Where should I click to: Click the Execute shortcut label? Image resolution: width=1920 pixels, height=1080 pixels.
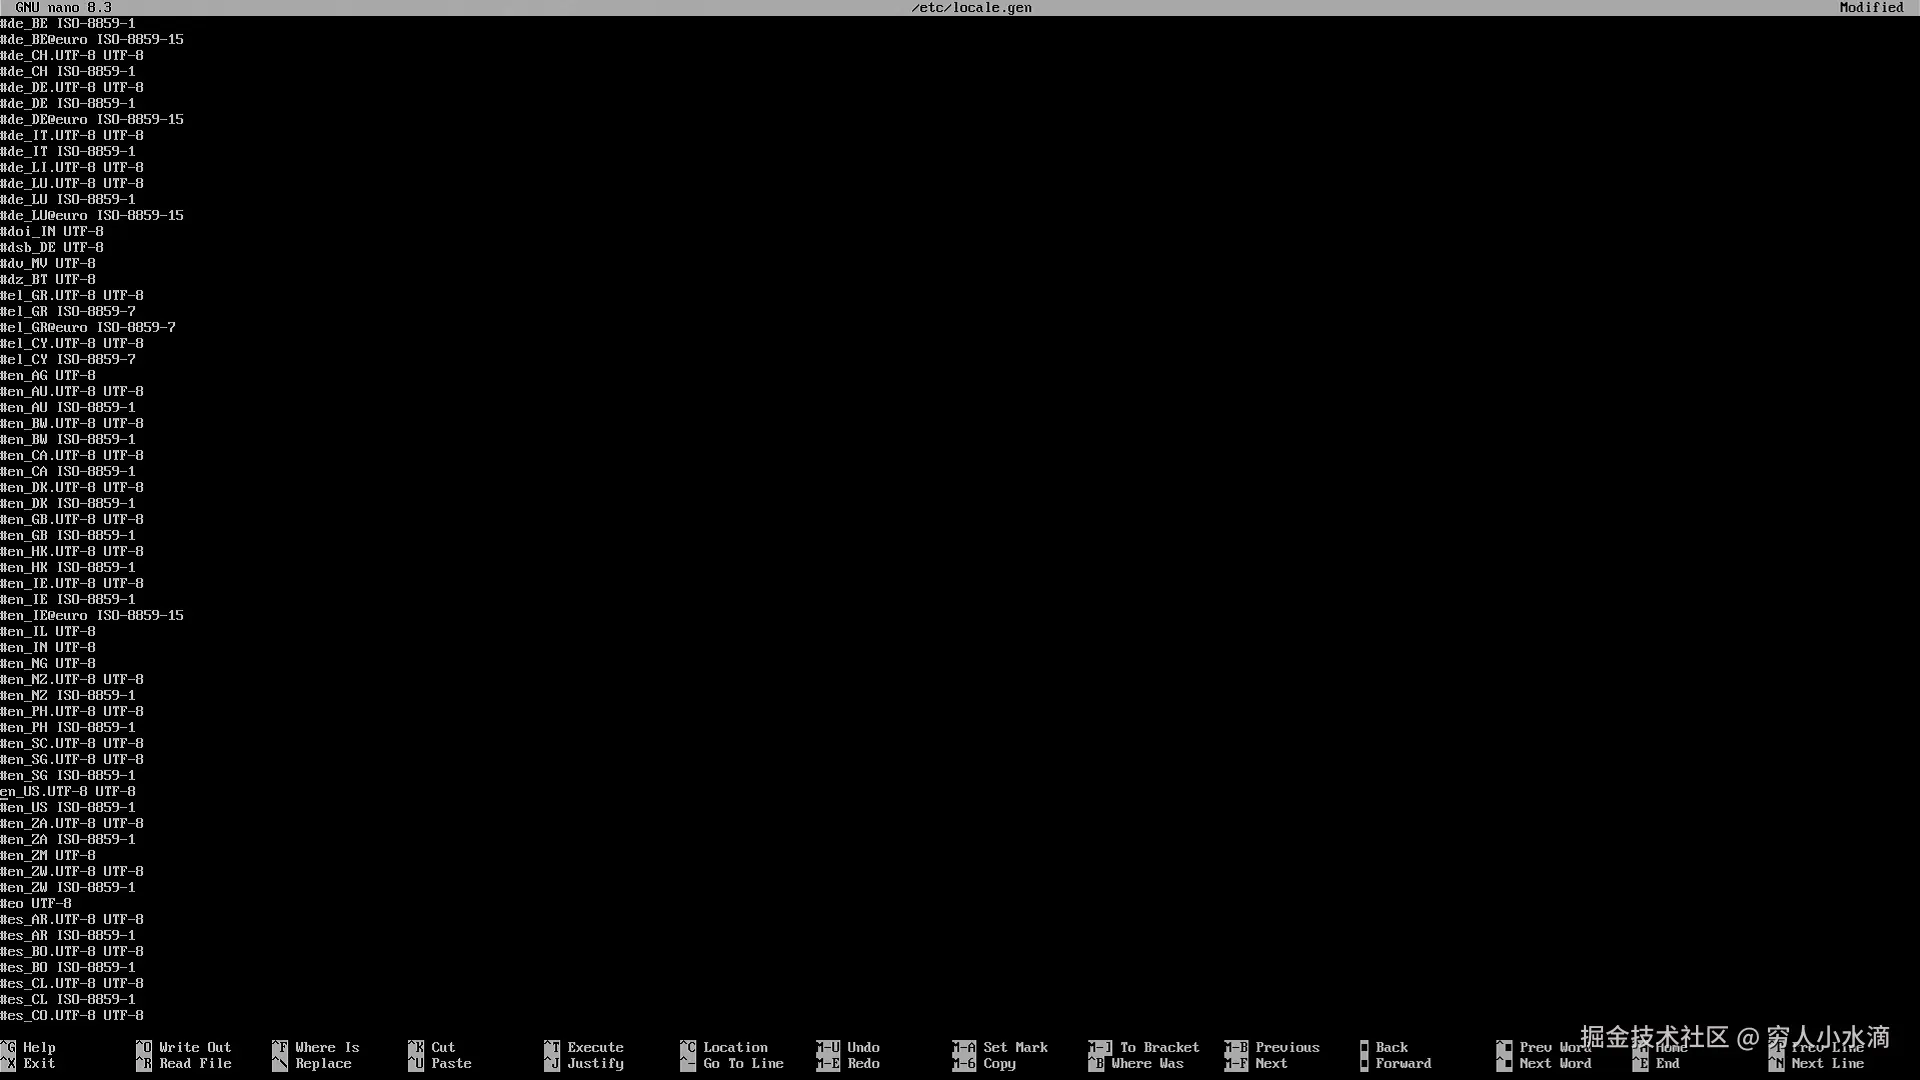pos(595,1047)
